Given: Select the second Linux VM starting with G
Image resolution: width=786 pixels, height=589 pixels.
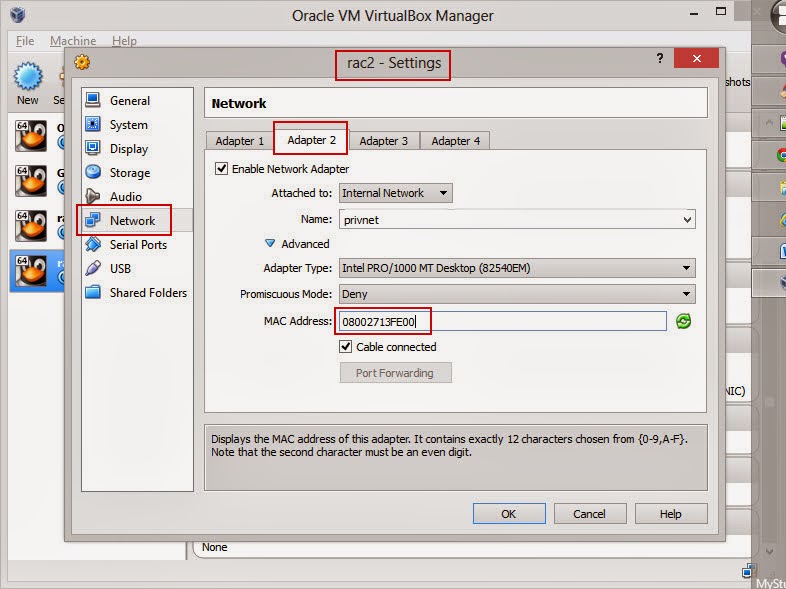Looking at the screenshot, I should (31, 180).
